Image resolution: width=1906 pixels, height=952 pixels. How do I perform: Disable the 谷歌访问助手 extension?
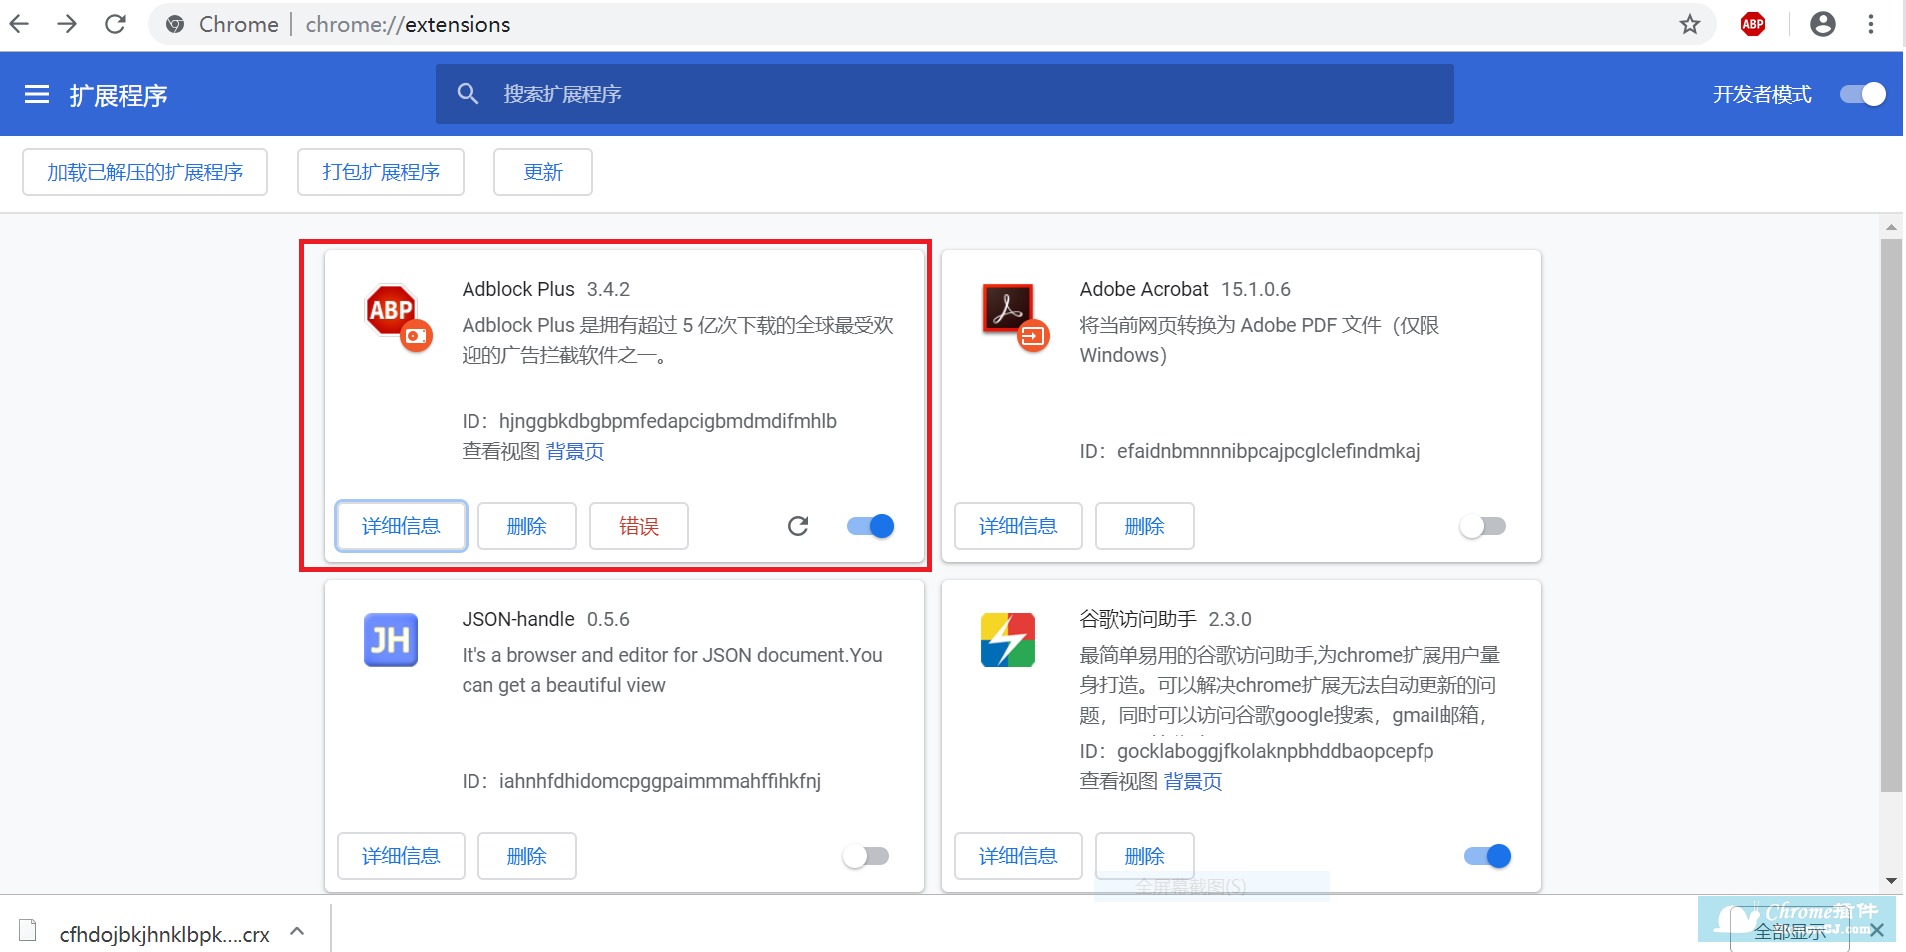tap(1488, 856)
